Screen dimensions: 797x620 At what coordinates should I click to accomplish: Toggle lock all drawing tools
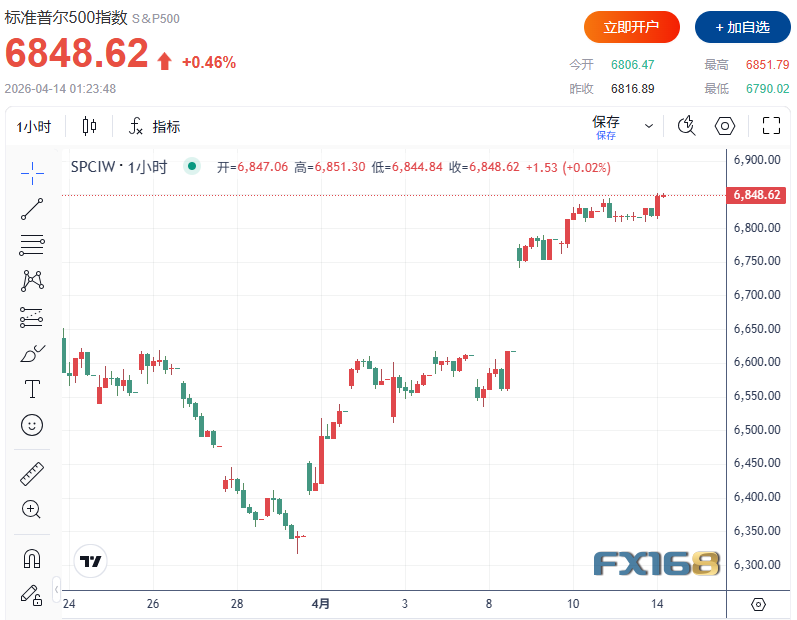click(x=32, y=593)
